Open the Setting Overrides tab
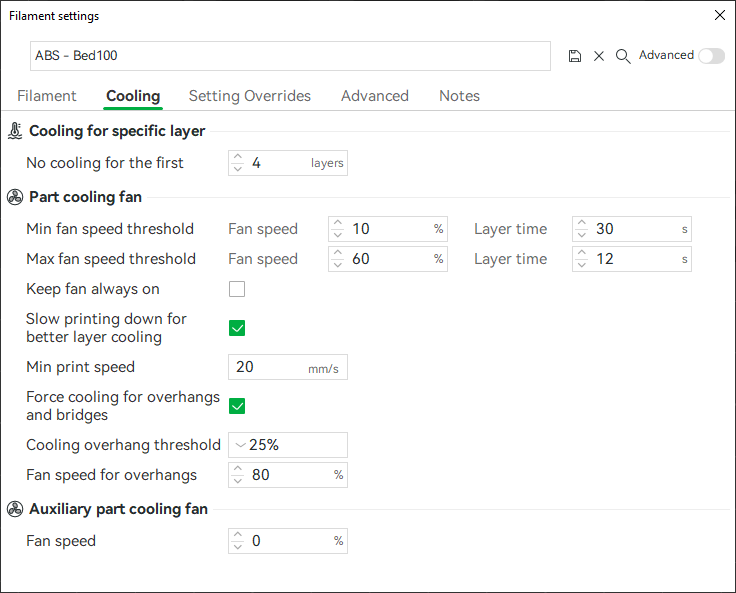Image resolution: width=736 pixels, height=593 pixels. [x=250, y=96]
